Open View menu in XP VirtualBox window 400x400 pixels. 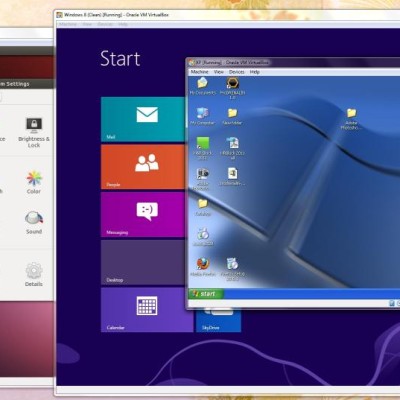219,72
